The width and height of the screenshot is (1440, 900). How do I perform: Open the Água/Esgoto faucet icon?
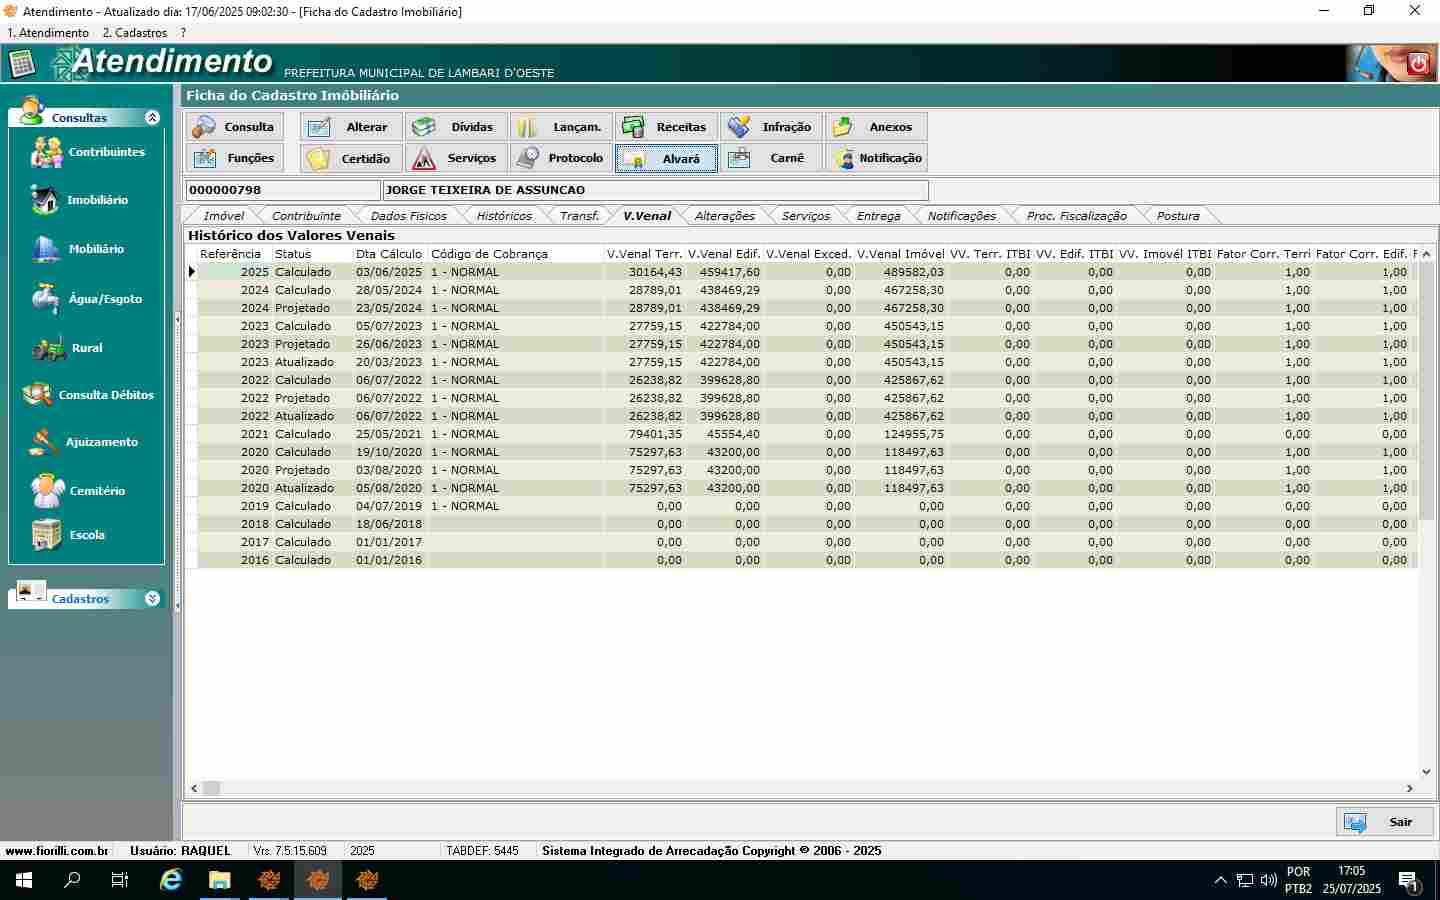point(45,298)
